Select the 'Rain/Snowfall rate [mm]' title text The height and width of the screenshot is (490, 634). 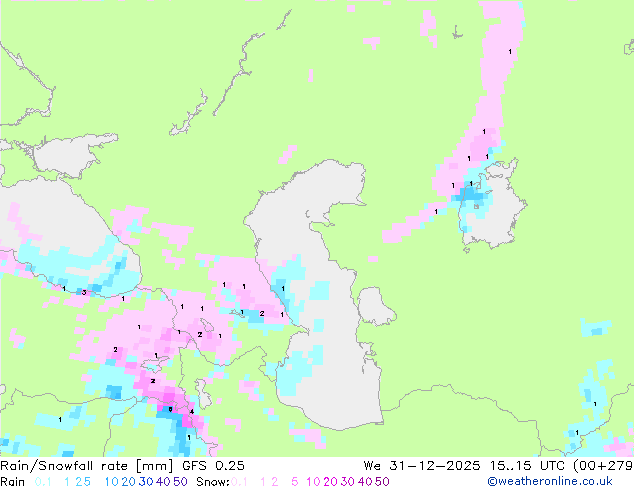click(x=87, y=466)
